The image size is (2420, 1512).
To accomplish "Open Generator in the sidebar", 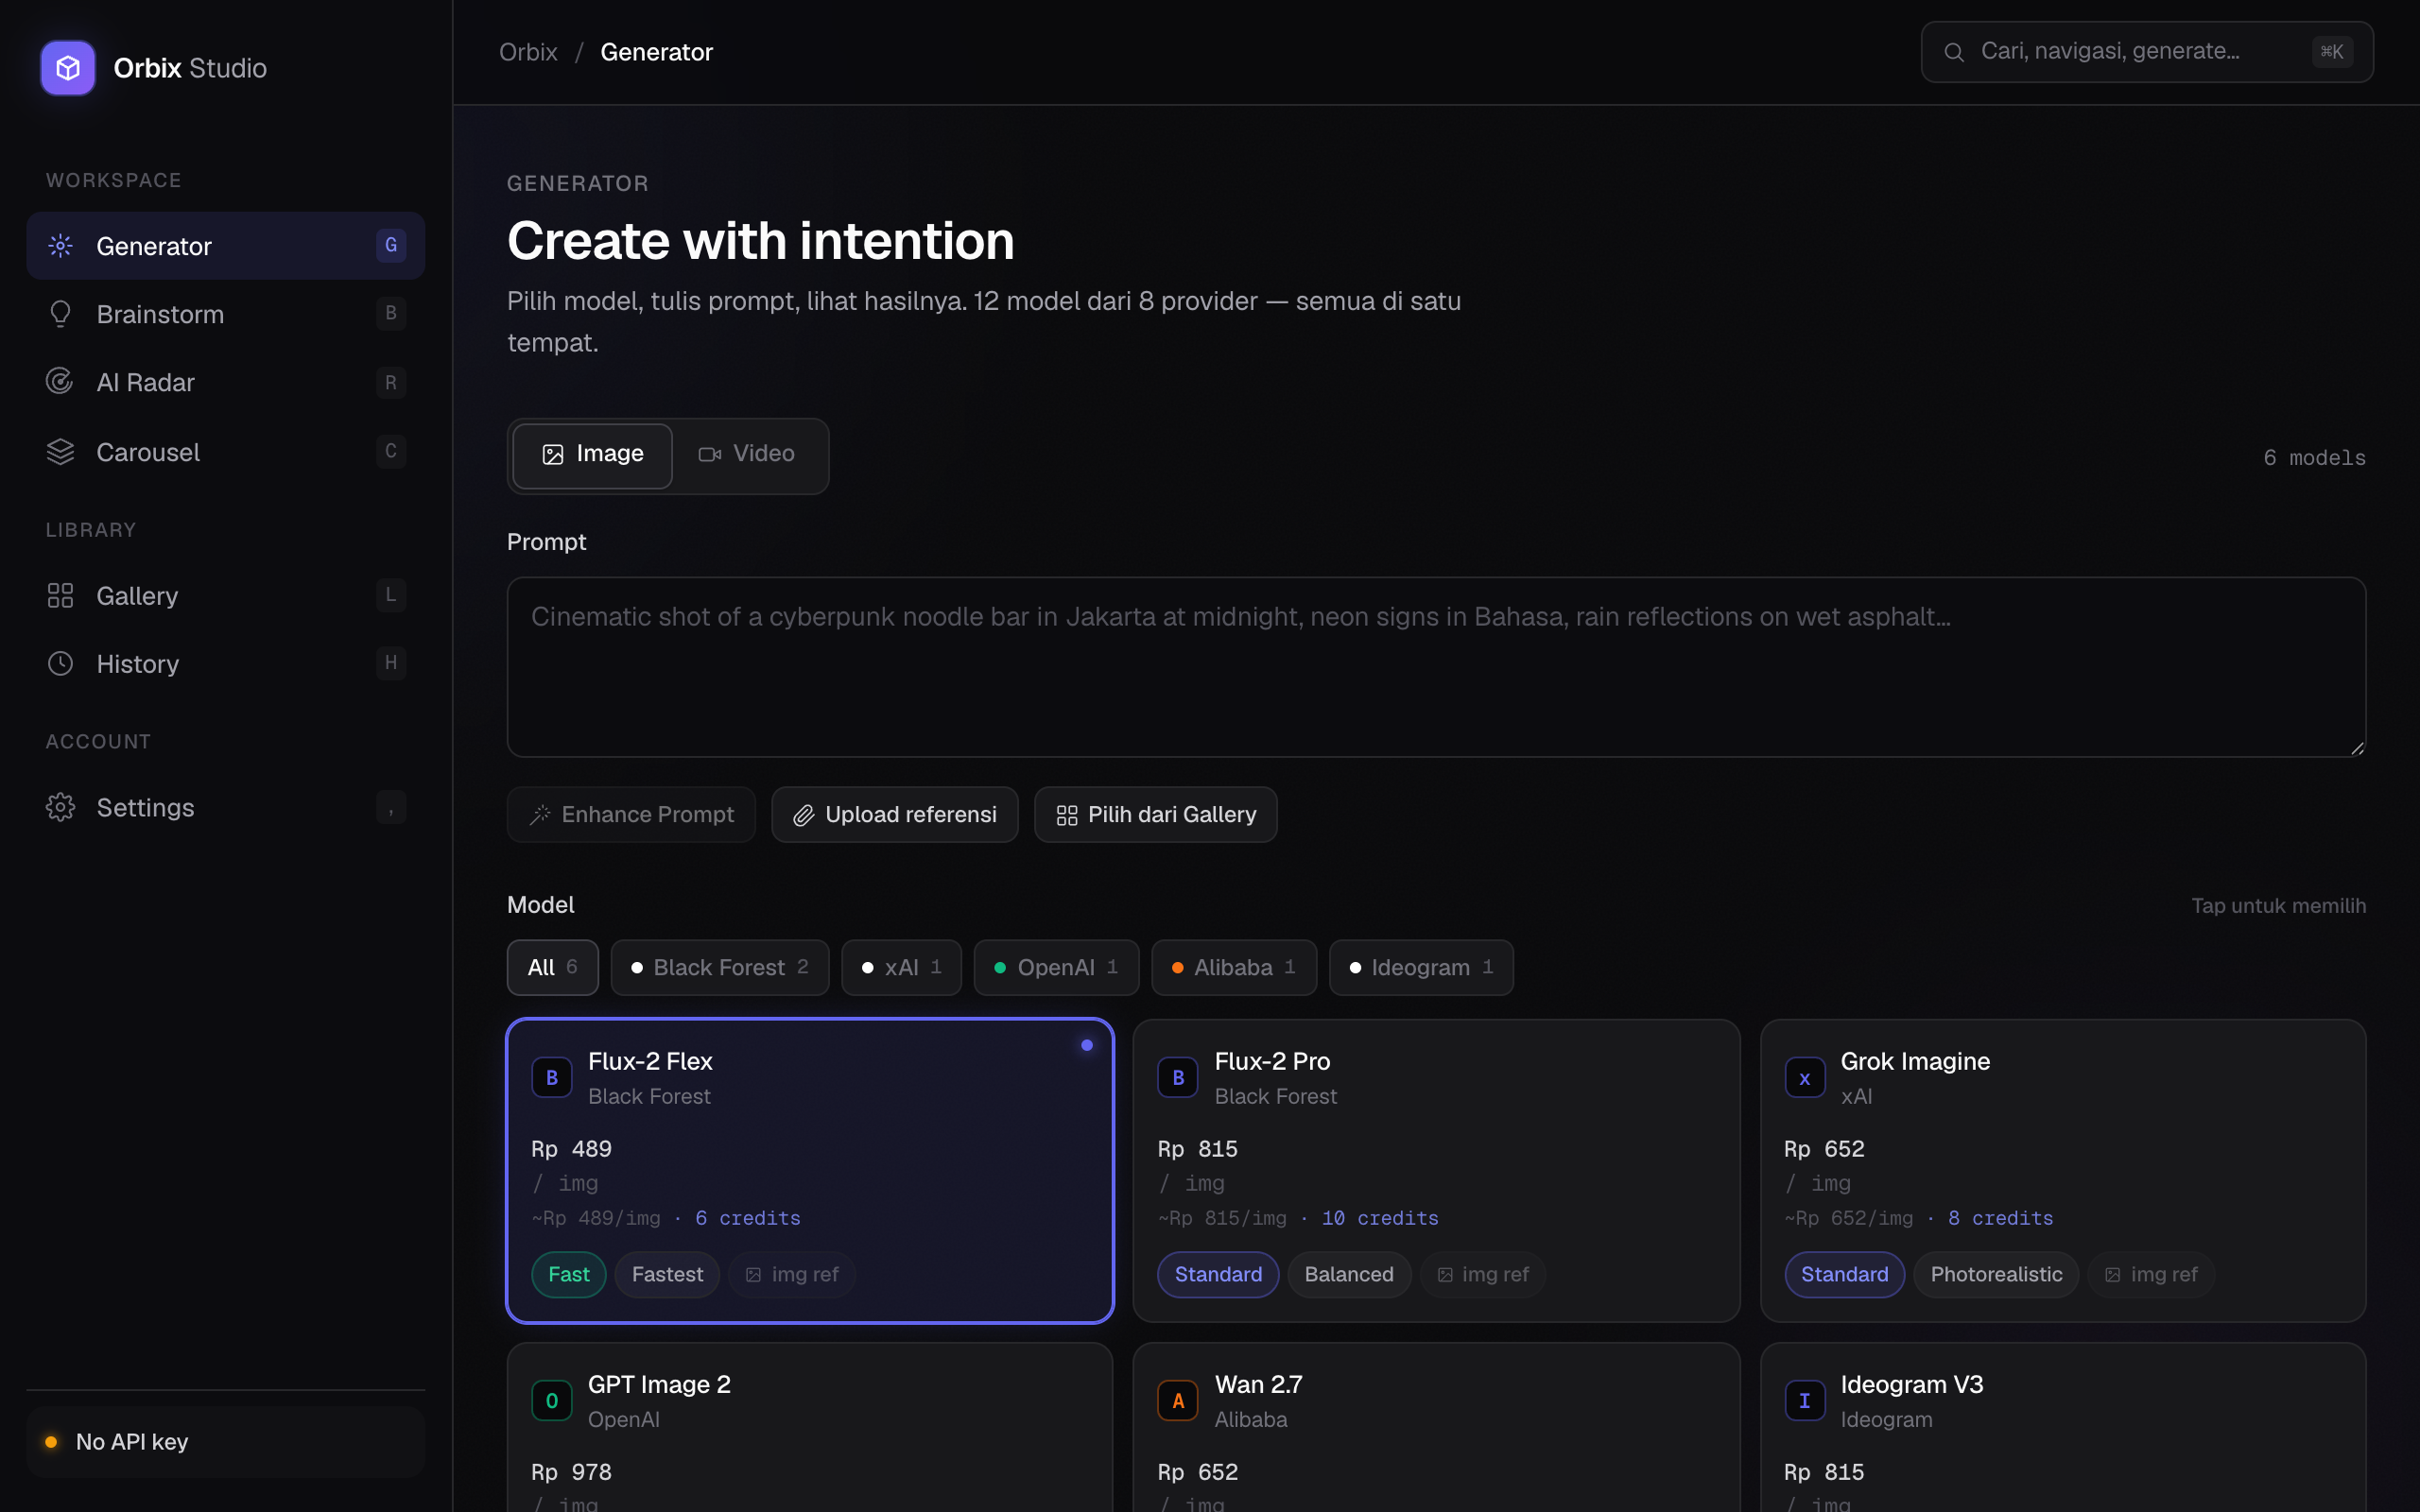I will pyautogui.click(x=226, y=245).
